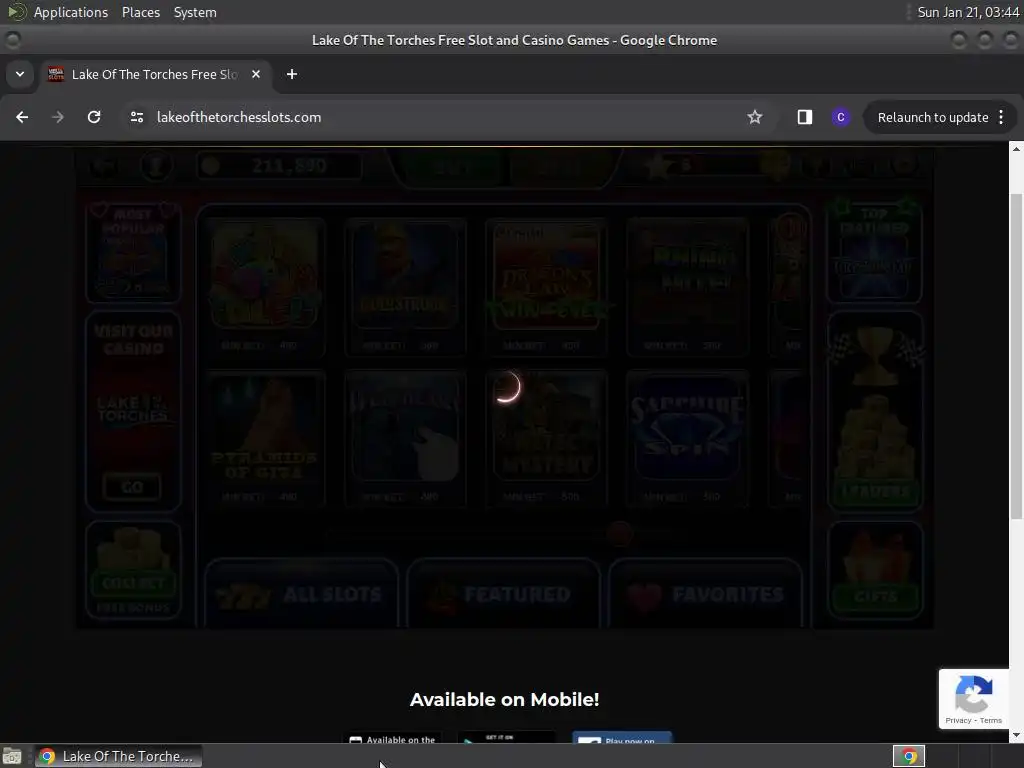Open the Sapphire Spin slot game

(687, 439)
